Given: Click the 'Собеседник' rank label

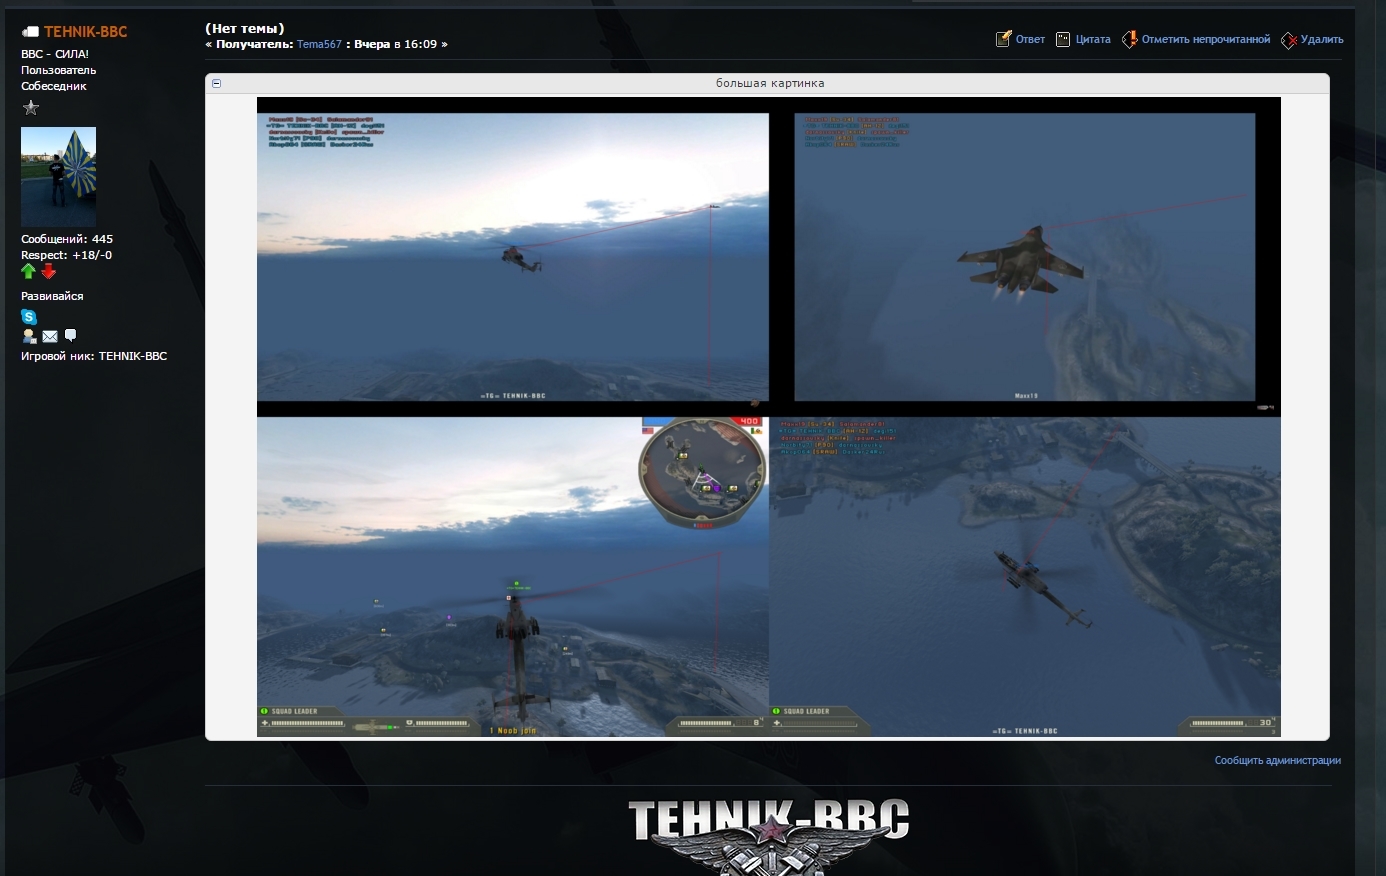Looking at the screenshot, I should pos(54,86).
